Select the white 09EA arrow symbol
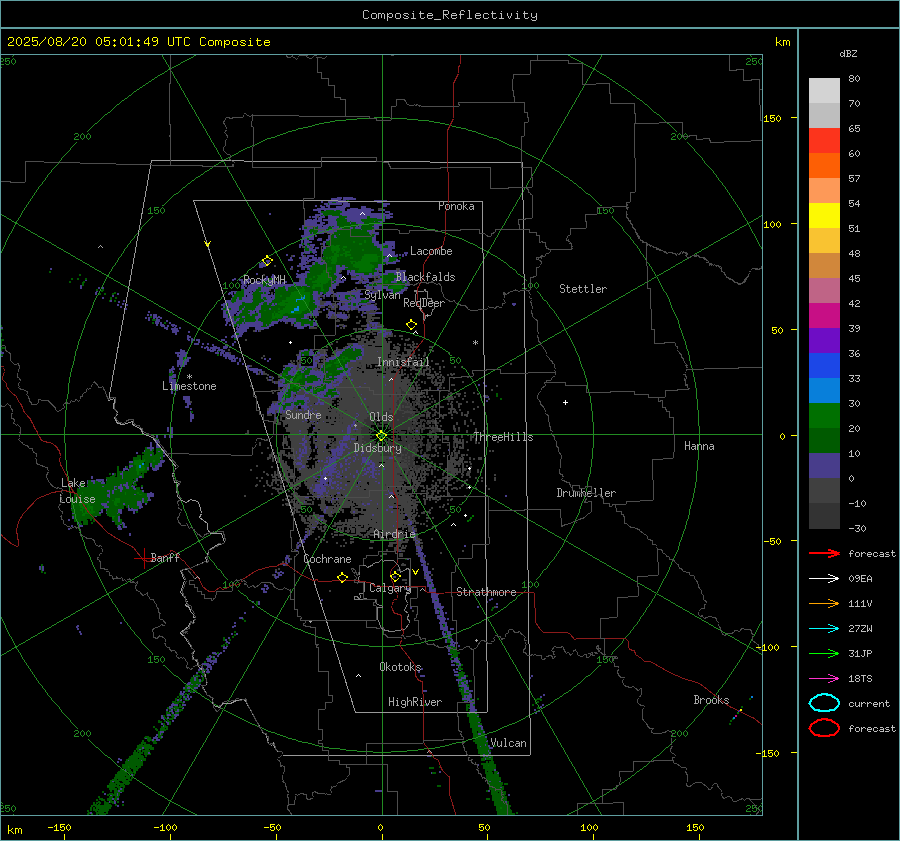Viewport: 900px width, 841px height. pos(824,578)
